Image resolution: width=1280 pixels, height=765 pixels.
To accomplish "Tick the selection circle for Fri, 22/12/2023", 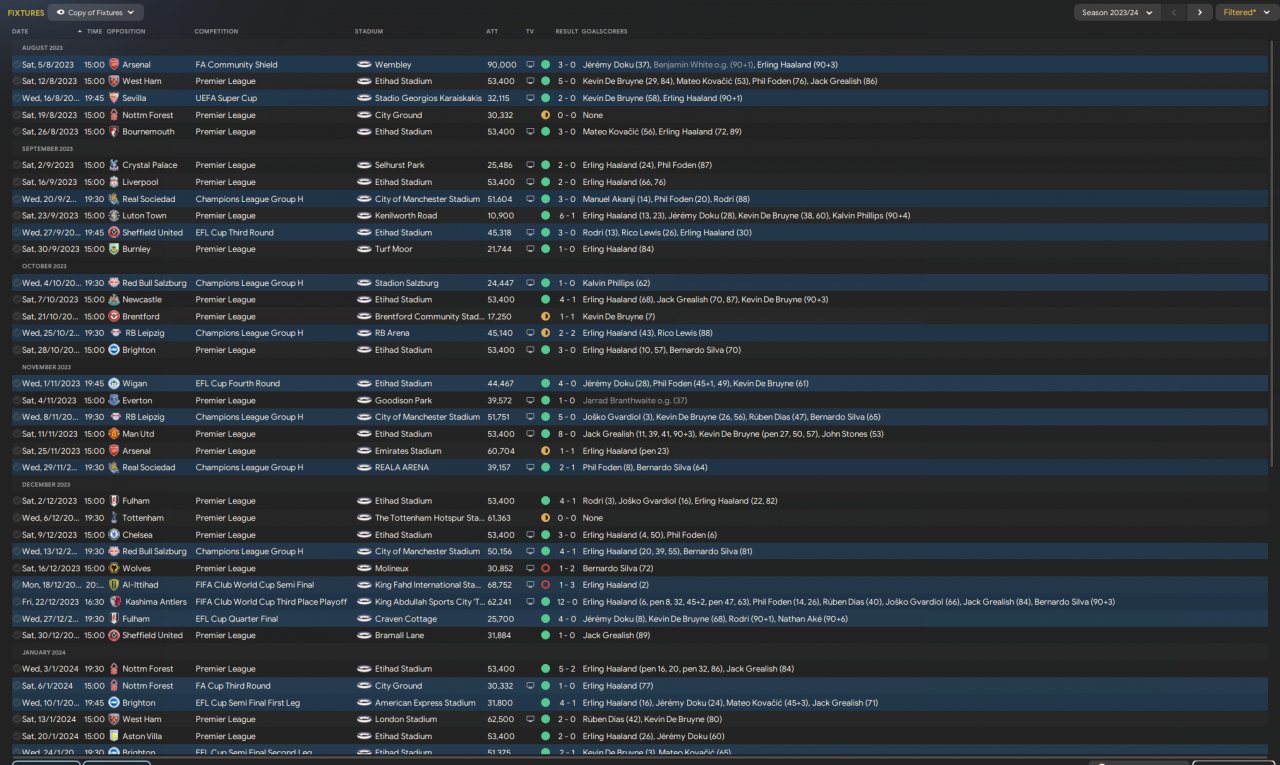I will tap(17, 602).
